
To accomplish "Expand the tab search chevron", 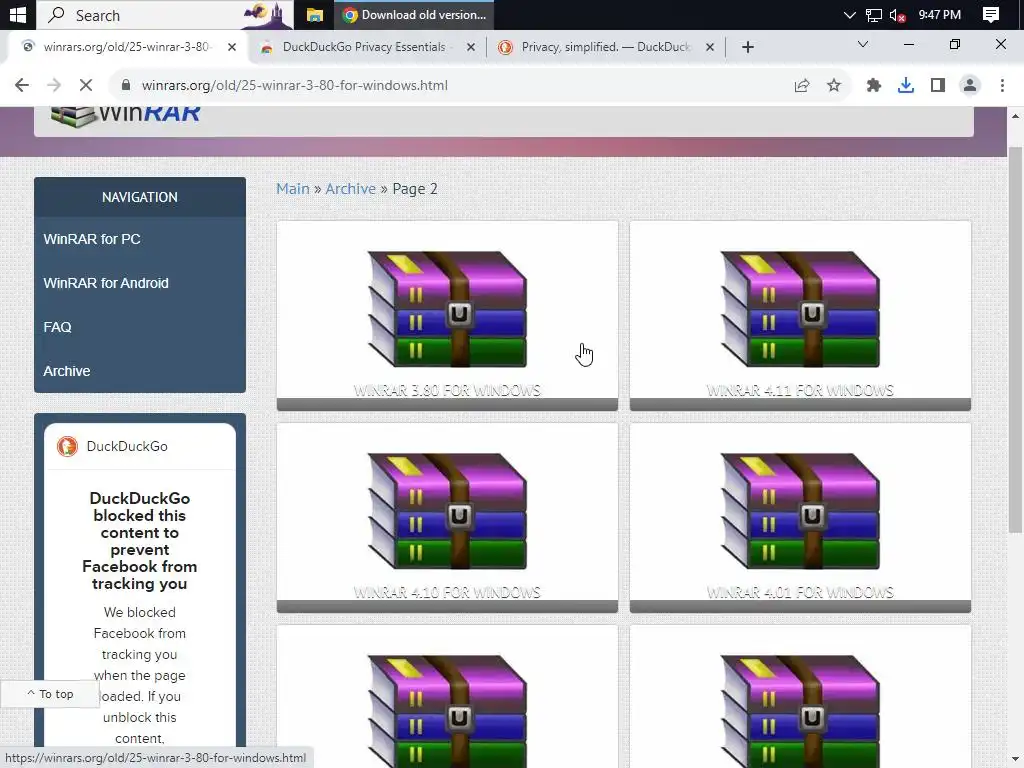I will (x=863, y=44).
